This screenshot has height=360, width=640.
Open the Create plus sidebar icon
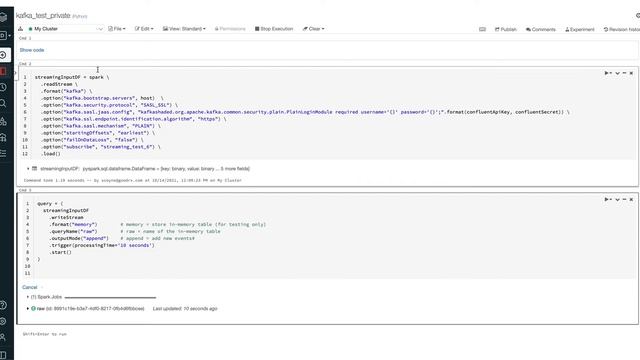click(x=3, y=55)
